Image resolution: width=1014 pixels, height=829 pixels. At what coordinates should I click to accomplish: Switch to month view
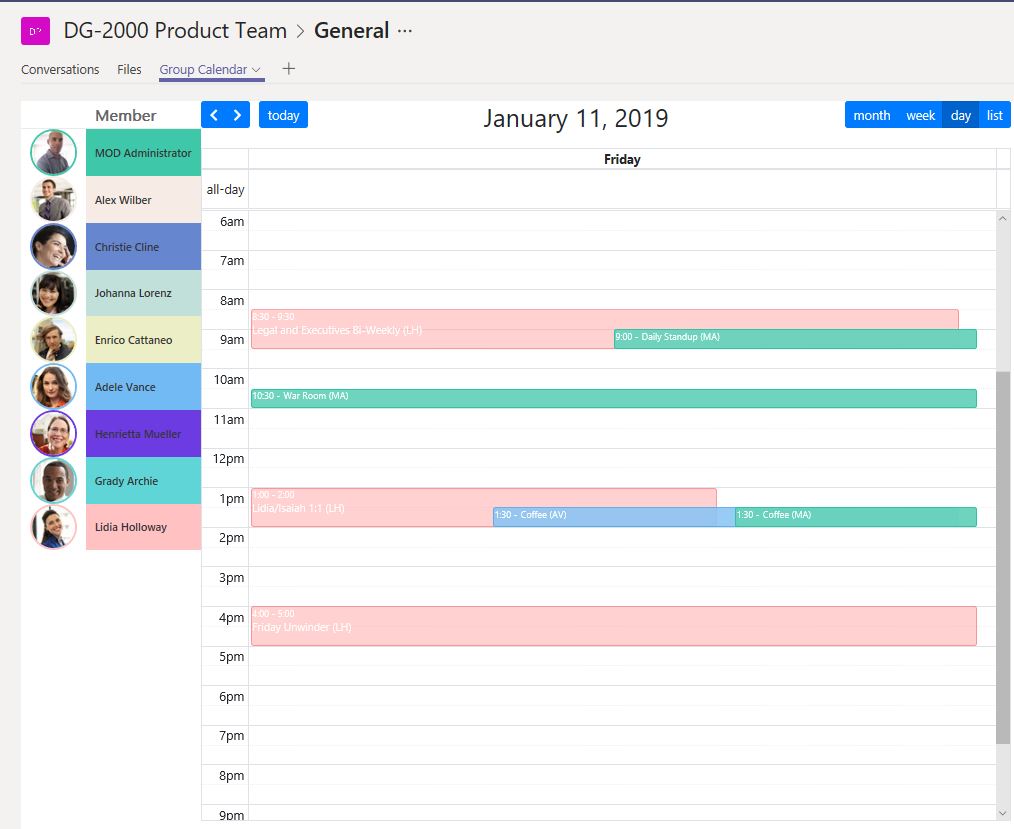pos(871,114)
